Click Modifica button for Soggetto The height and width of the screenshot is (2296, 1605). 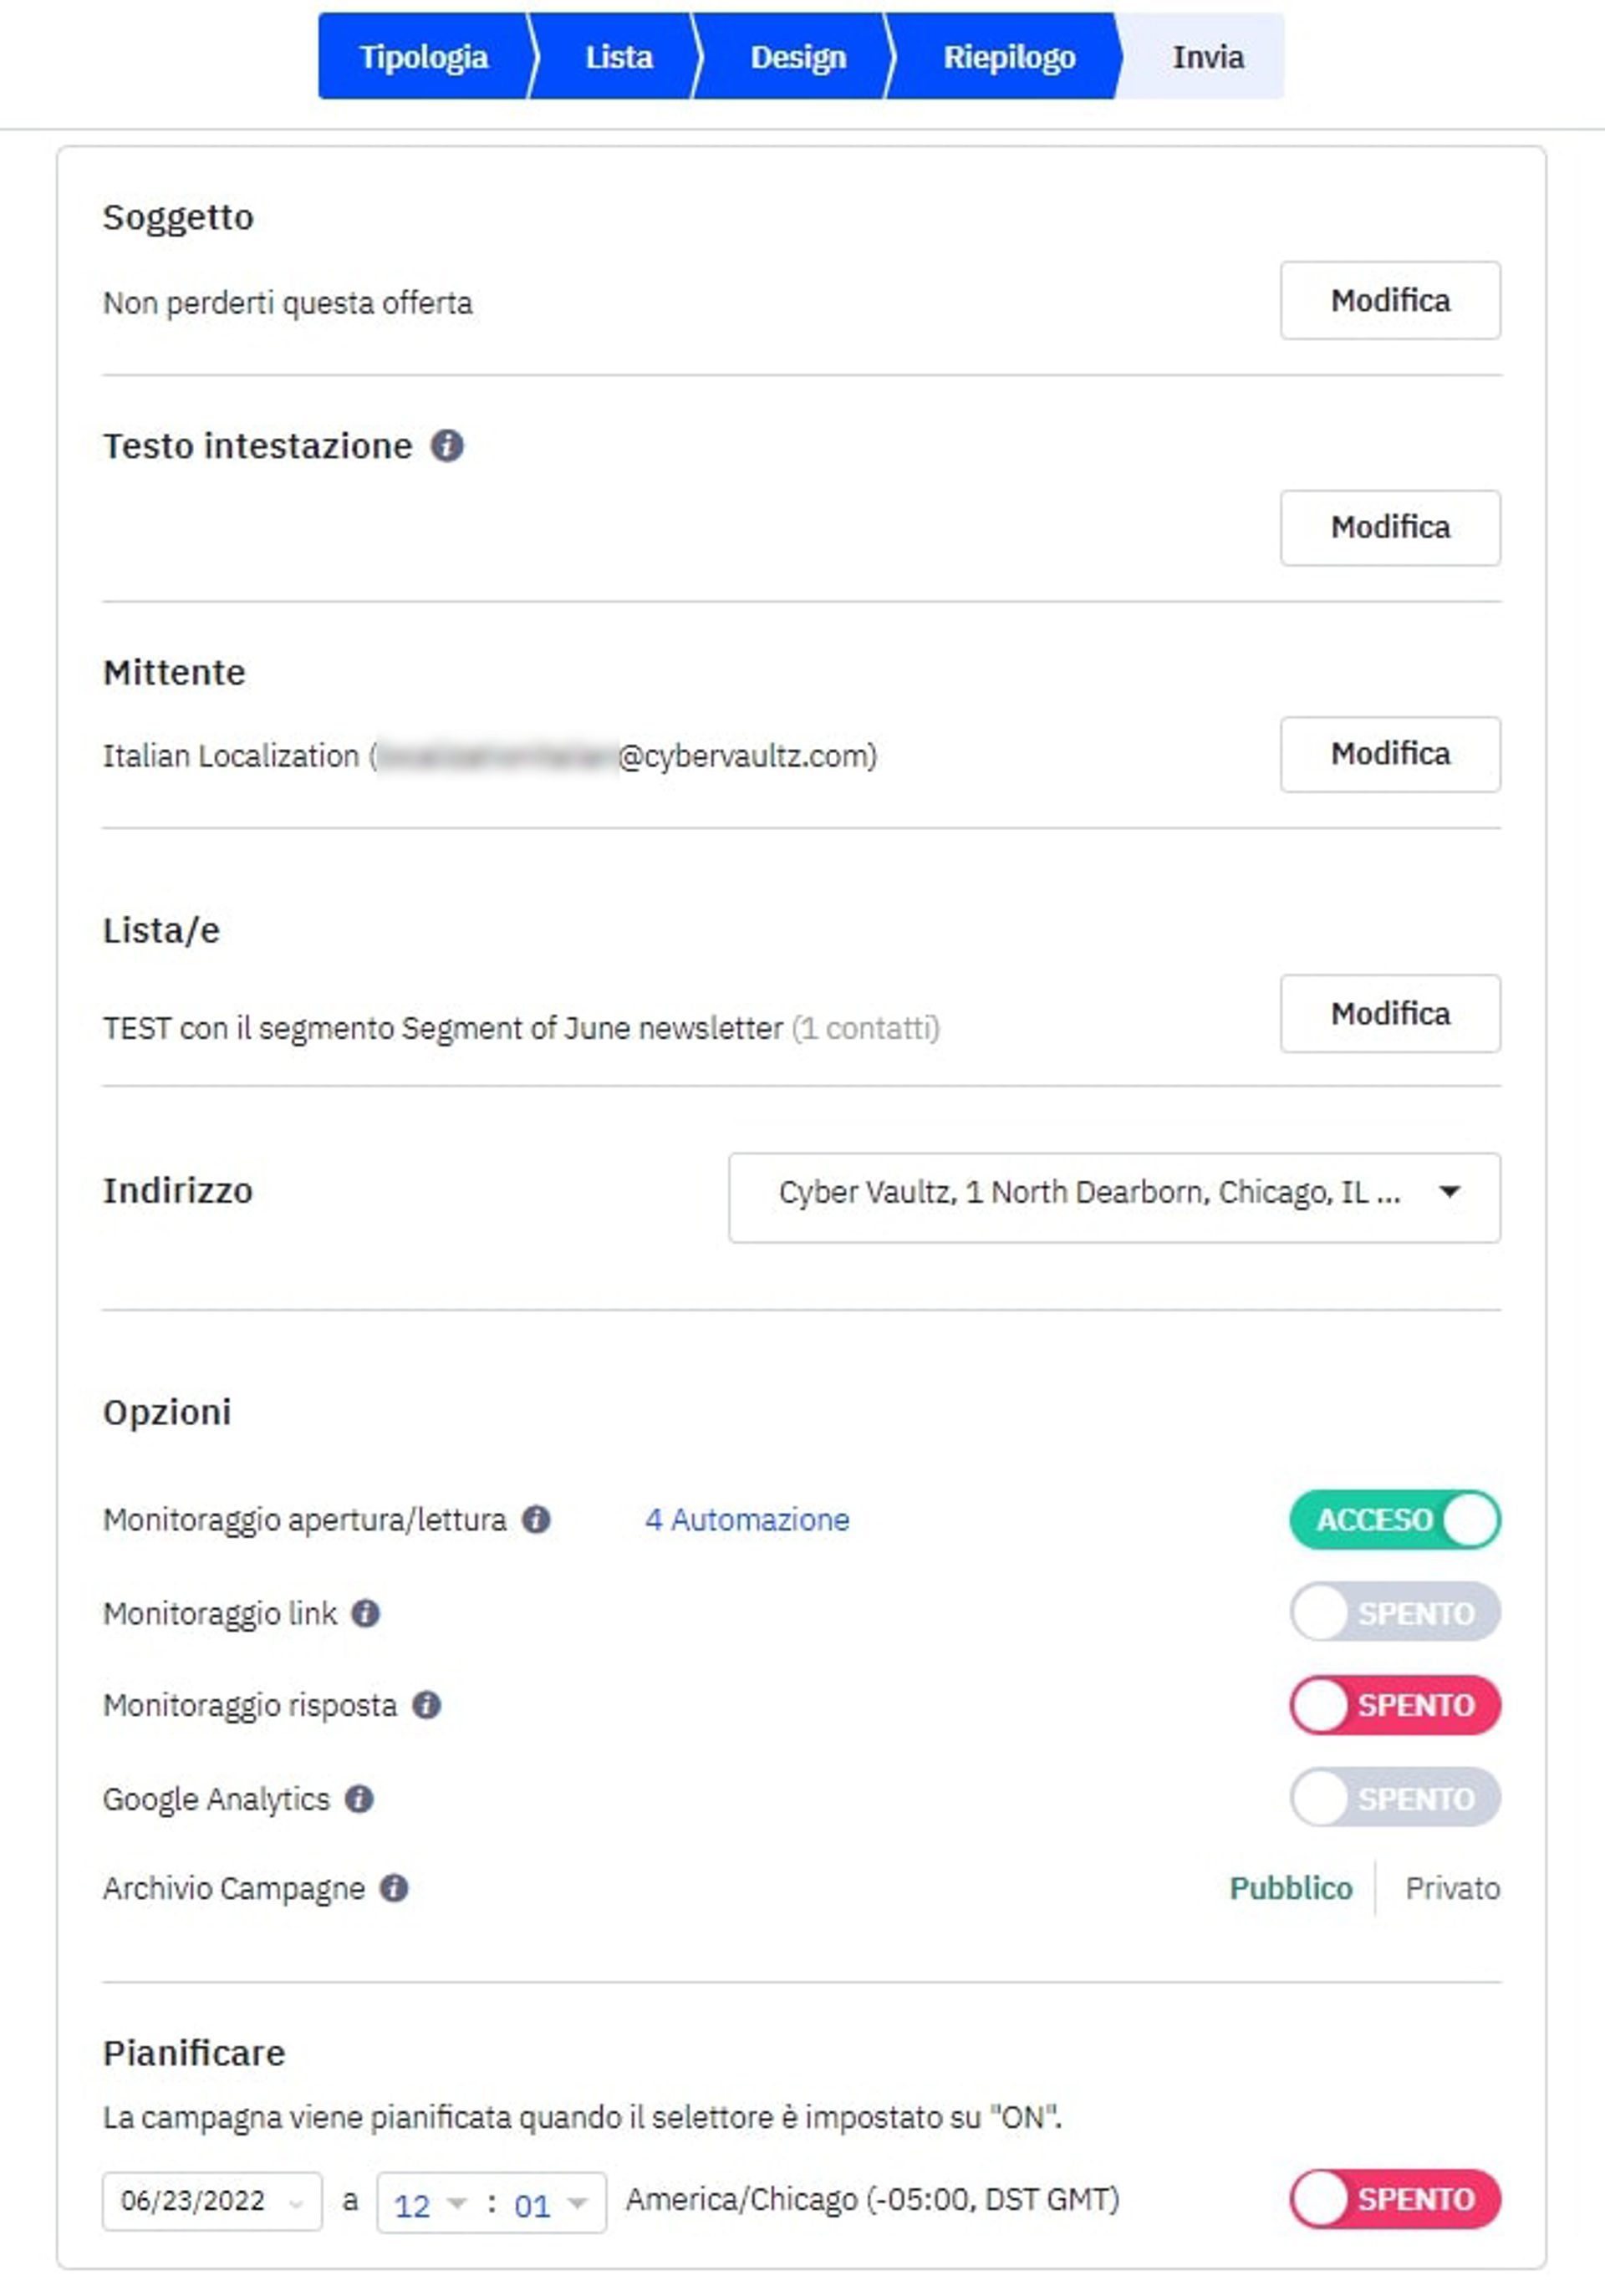click(x=1389, y=300)
